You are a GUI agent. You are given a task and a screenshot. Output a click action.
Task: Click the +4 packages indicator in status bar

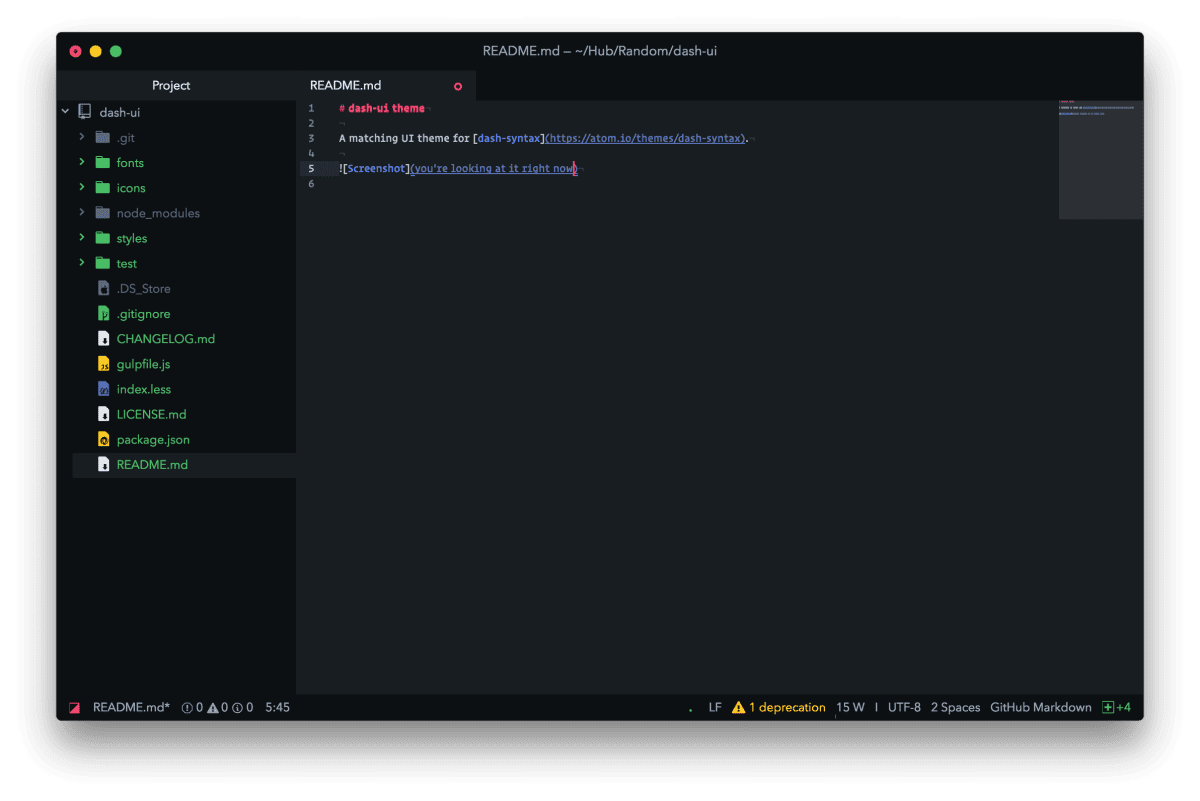[1117, 707]
